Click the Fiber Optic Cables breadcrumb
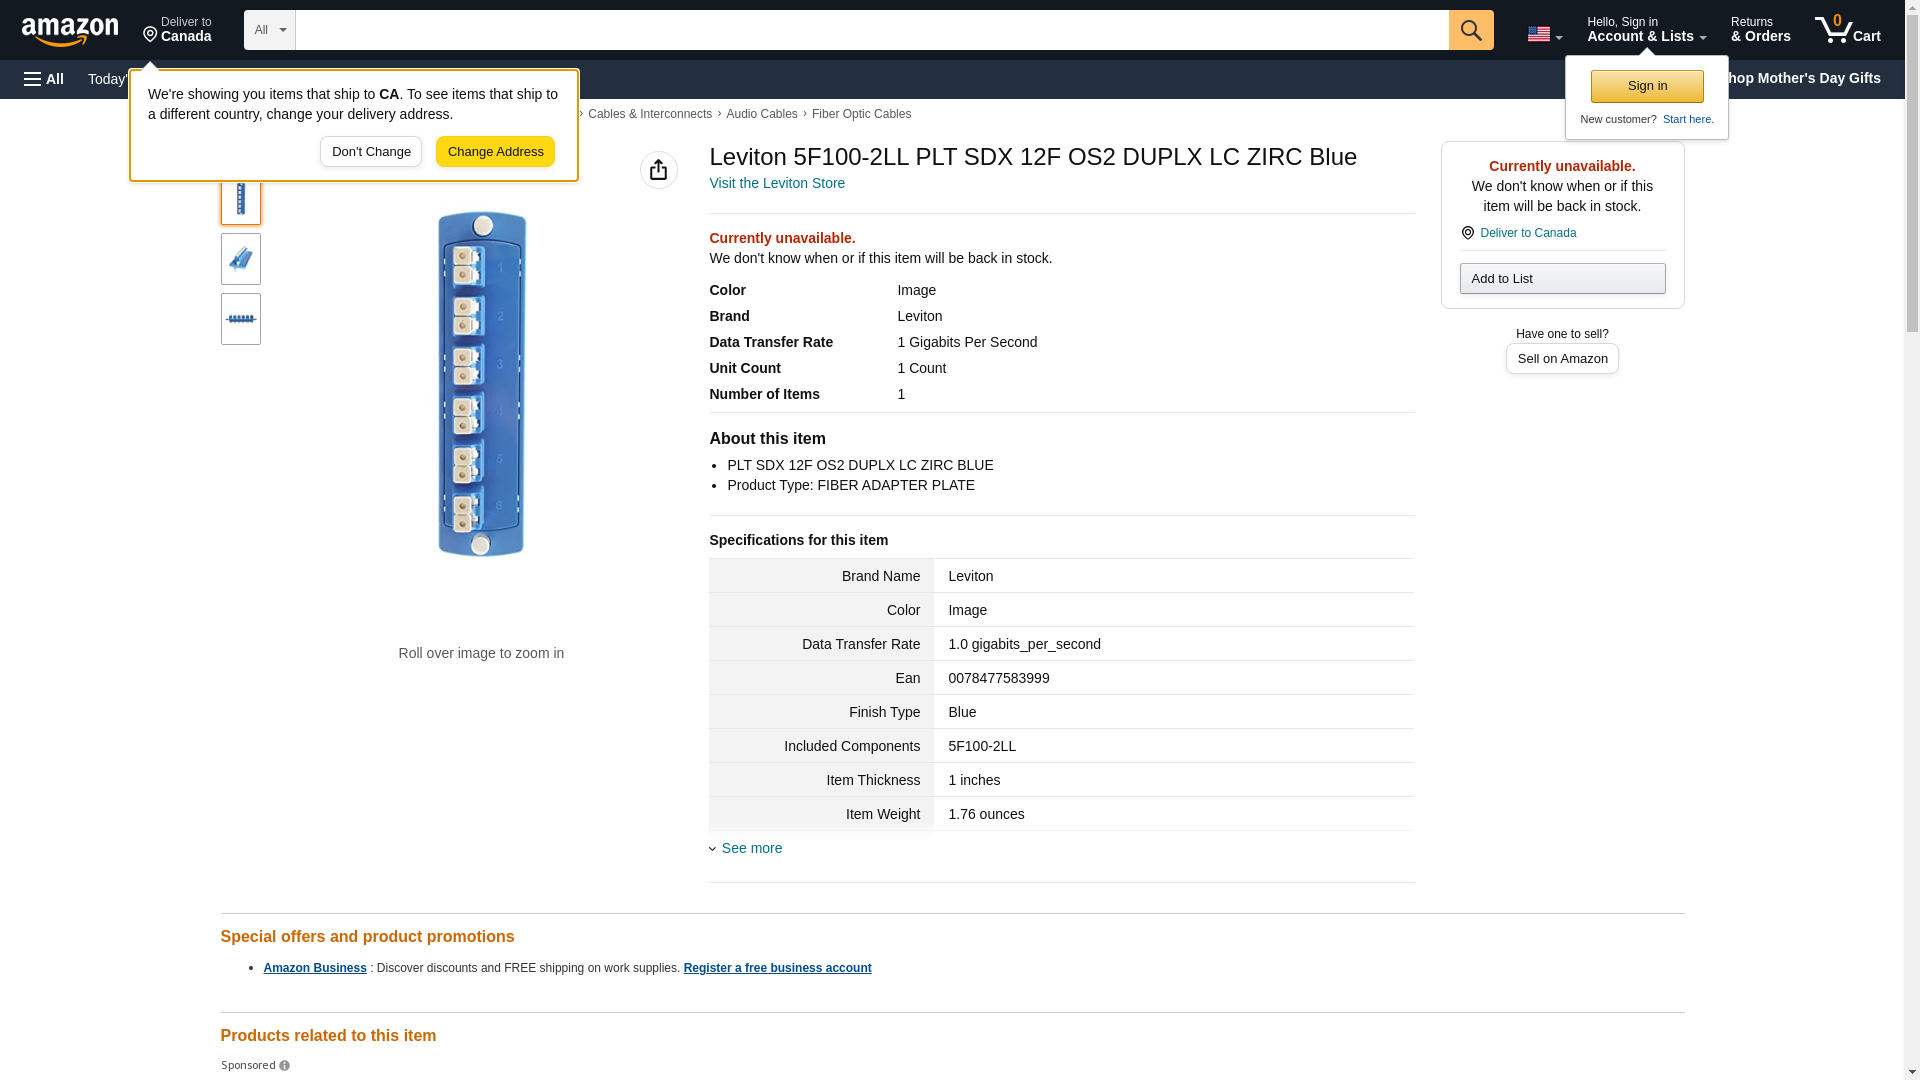This screenshot has height=1080, width=1920. click(x=861, y=114)
